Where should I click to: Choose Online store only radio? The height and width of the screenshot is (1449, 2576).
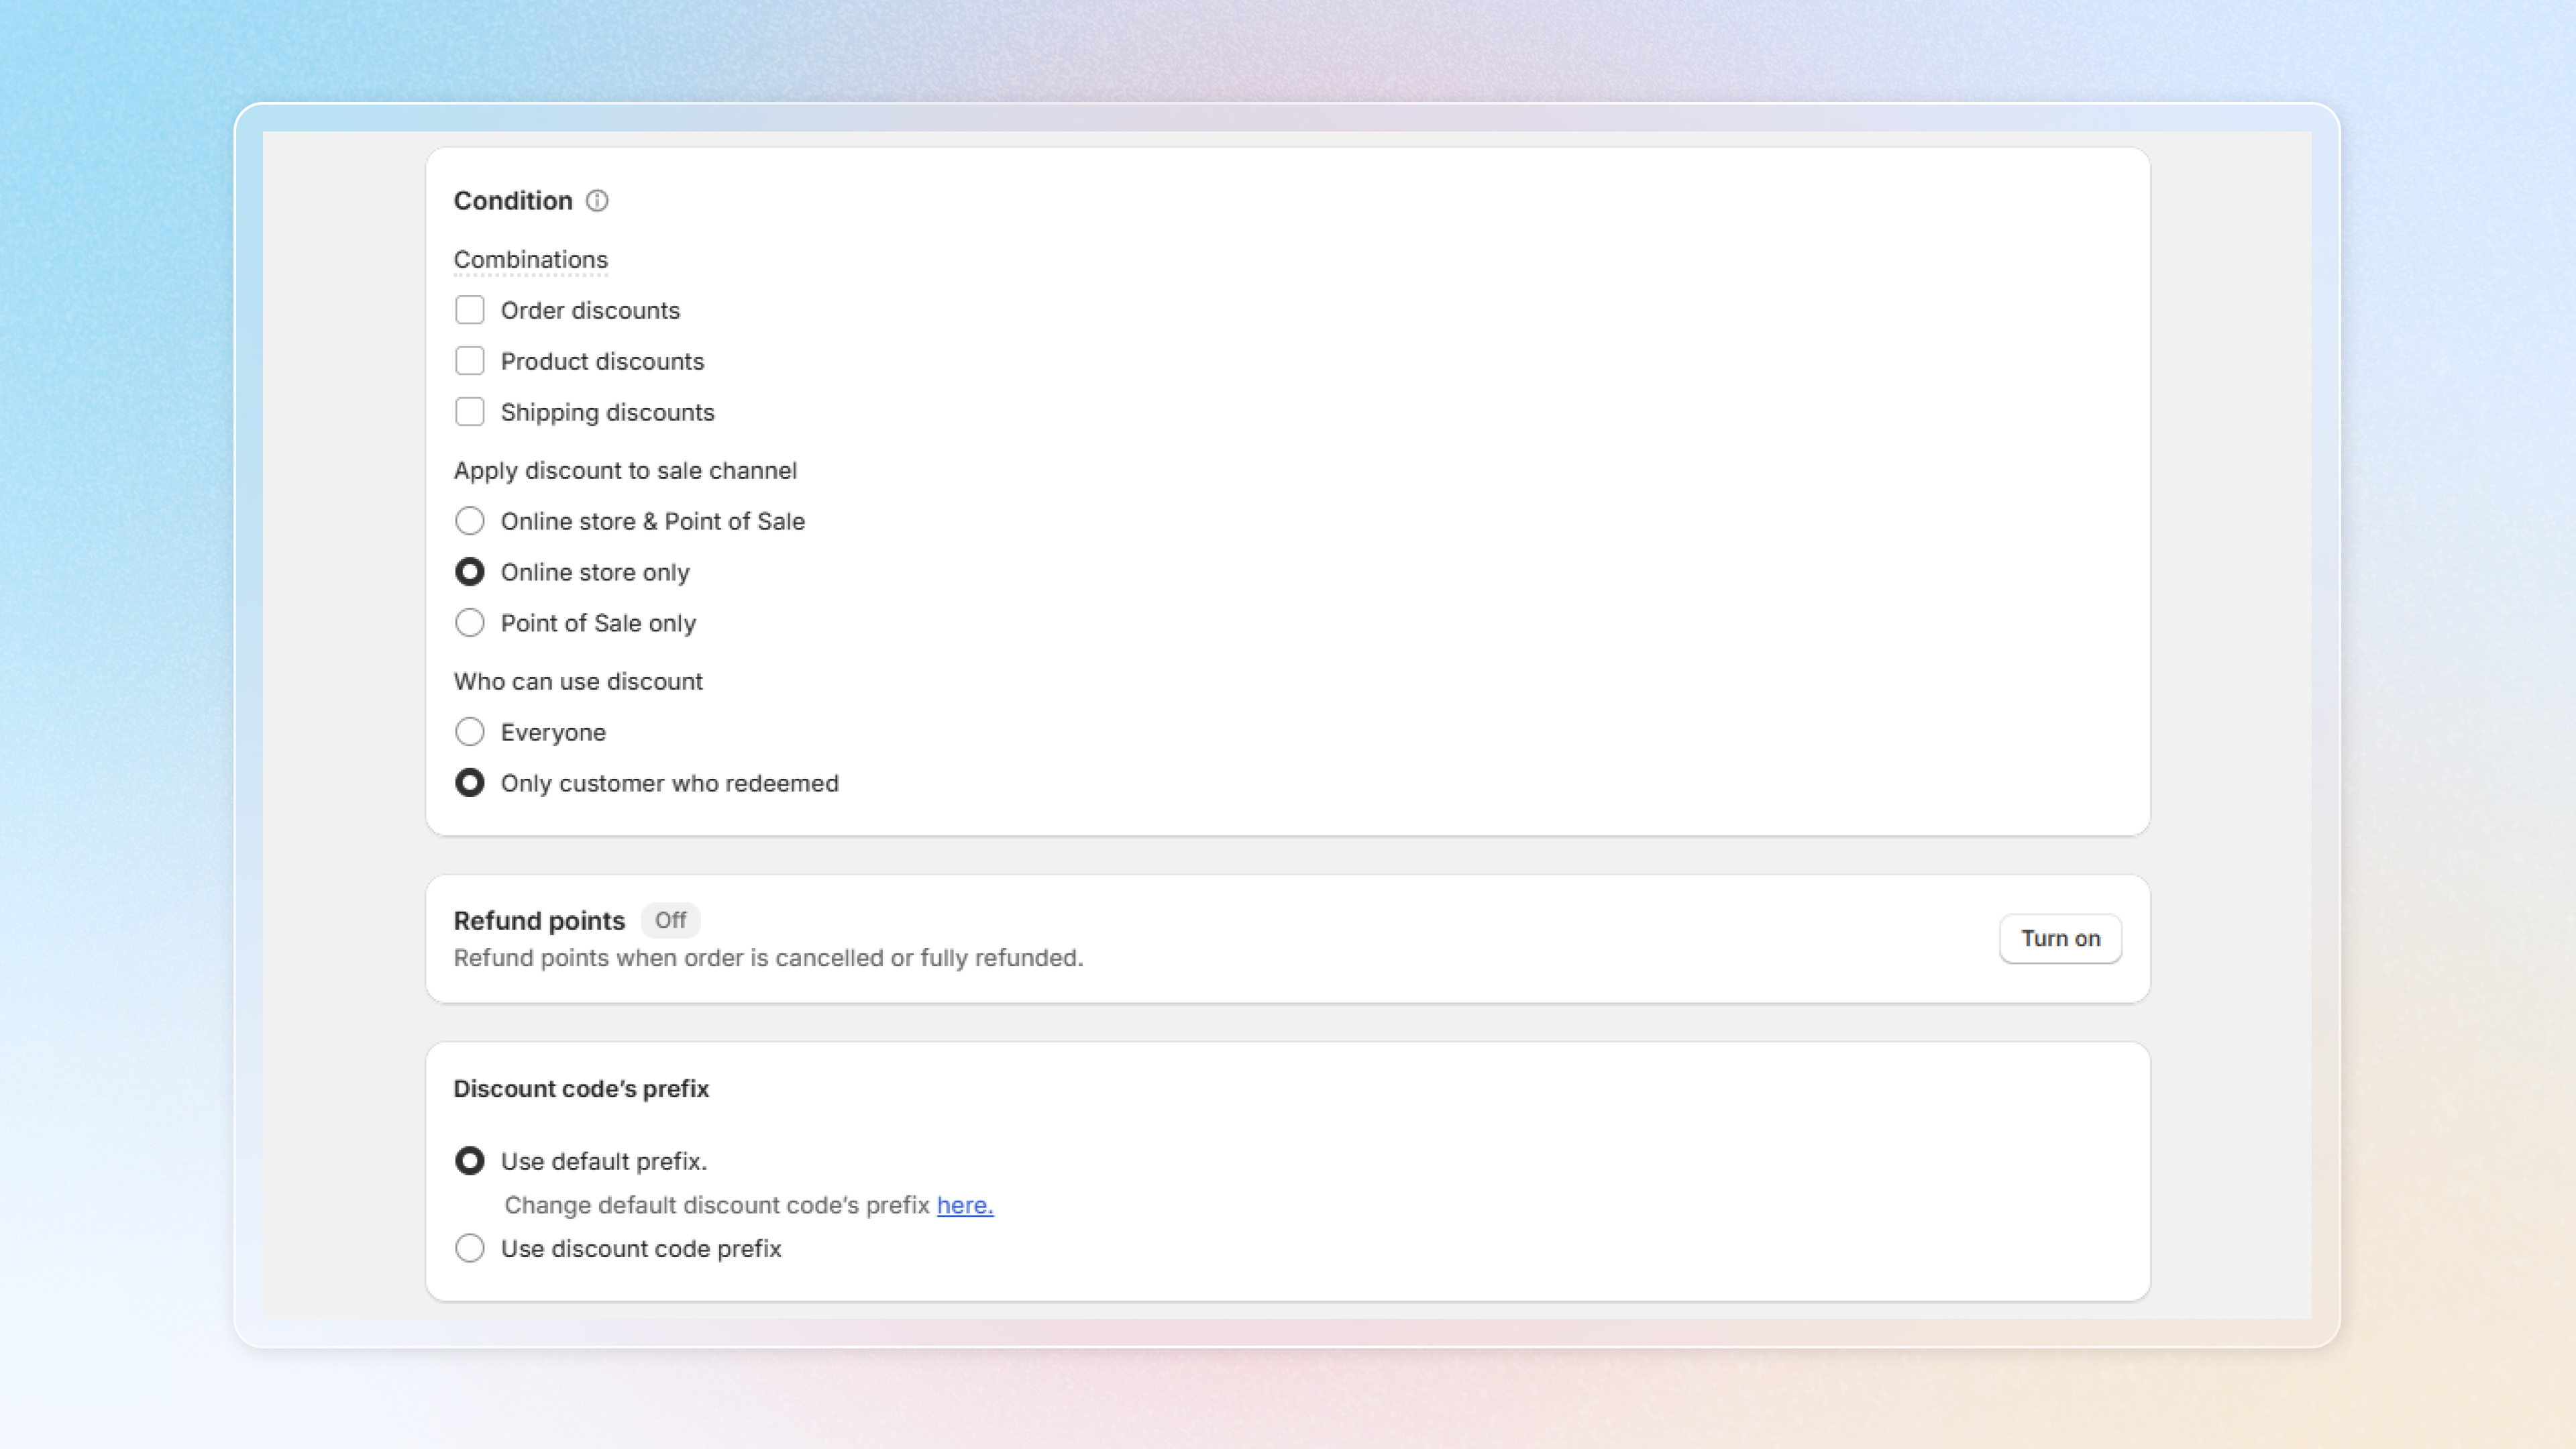469,572
